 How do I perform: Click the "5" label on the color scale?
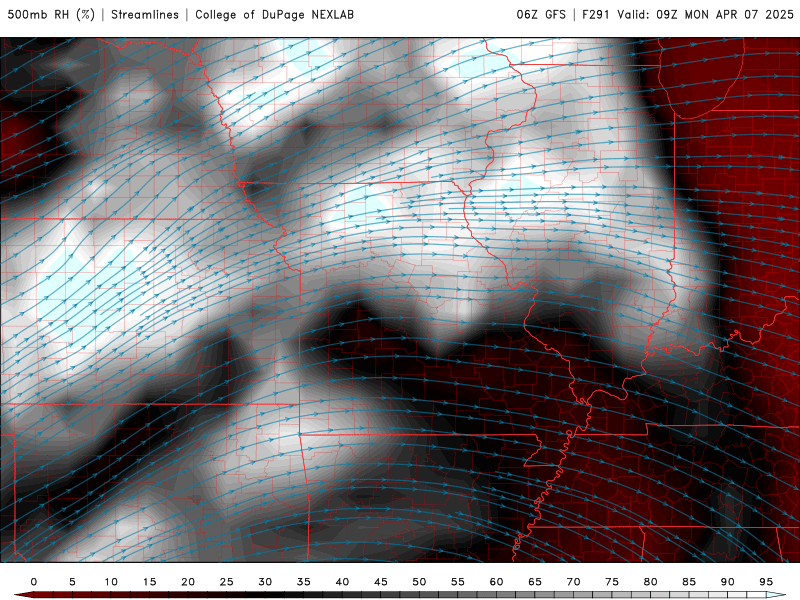(72, 582)
